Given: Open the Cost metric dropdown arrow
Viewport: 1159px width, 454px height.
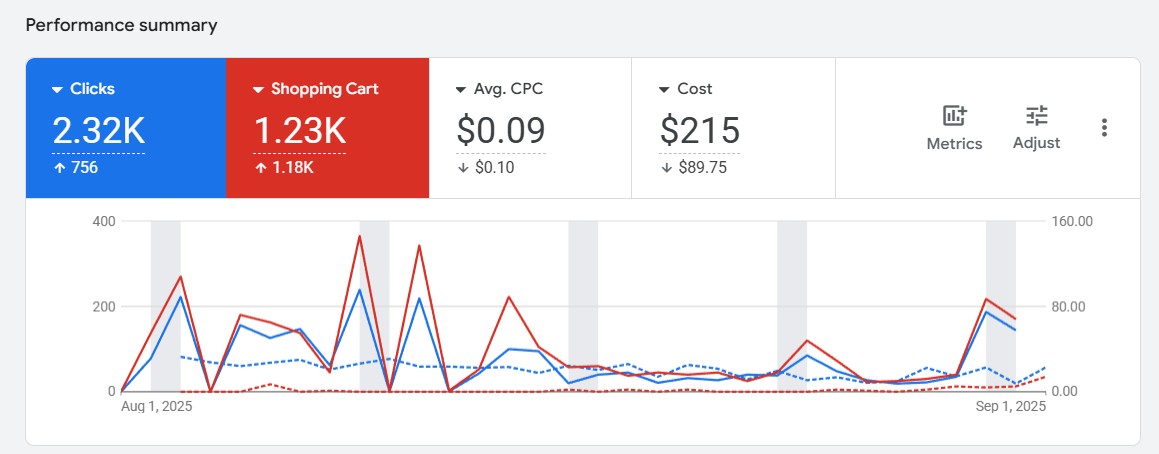Looking at the screenshot, I should click(x=664, y=90).
